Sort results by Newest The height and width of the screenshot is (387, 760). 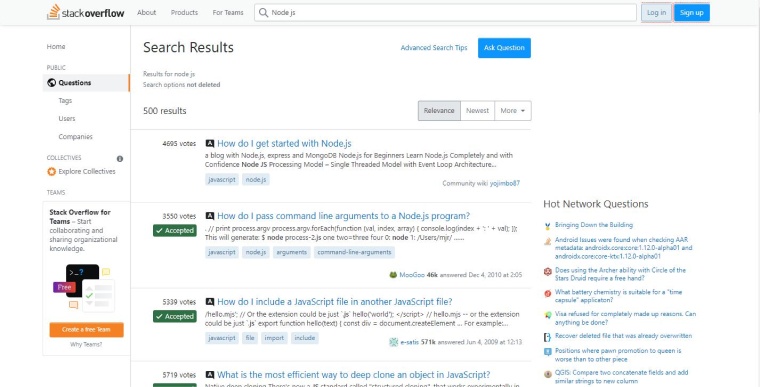pyautogui.click(x=477, y=111)
